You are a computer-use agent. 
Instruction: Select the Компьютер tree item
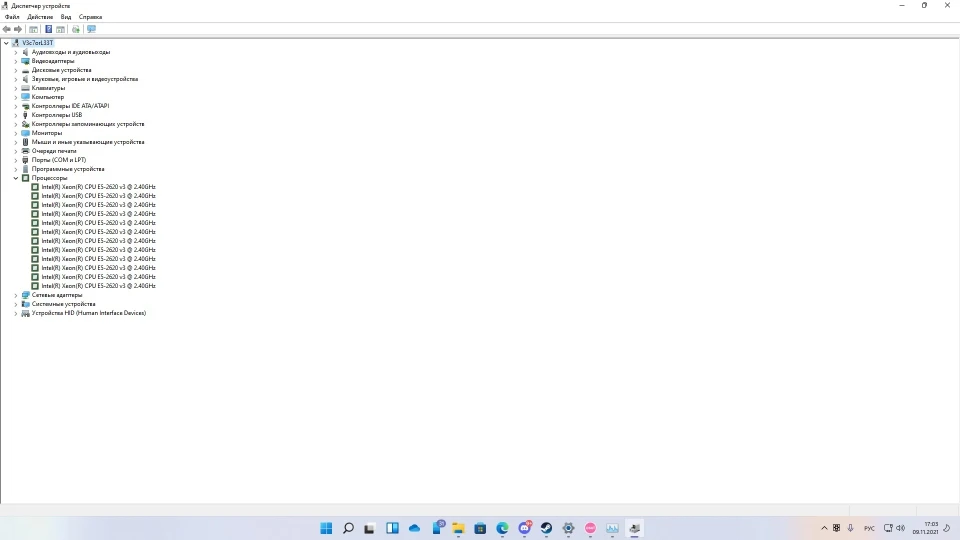pos(48,97)
